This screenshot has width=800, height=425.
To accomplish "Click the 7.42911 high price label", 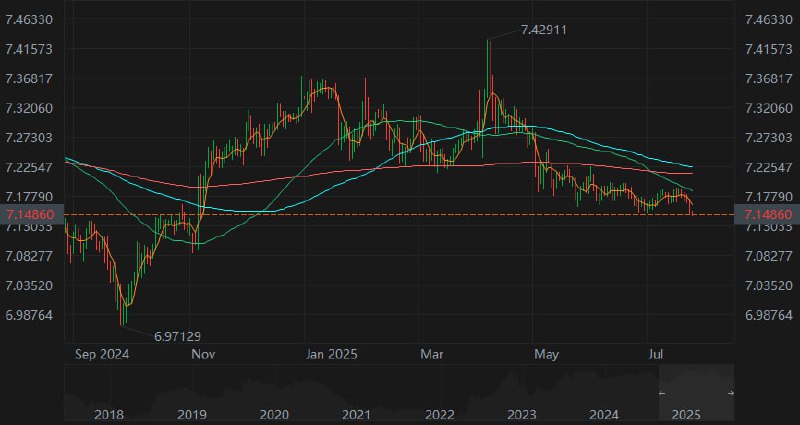I will (x=544, y=30).
